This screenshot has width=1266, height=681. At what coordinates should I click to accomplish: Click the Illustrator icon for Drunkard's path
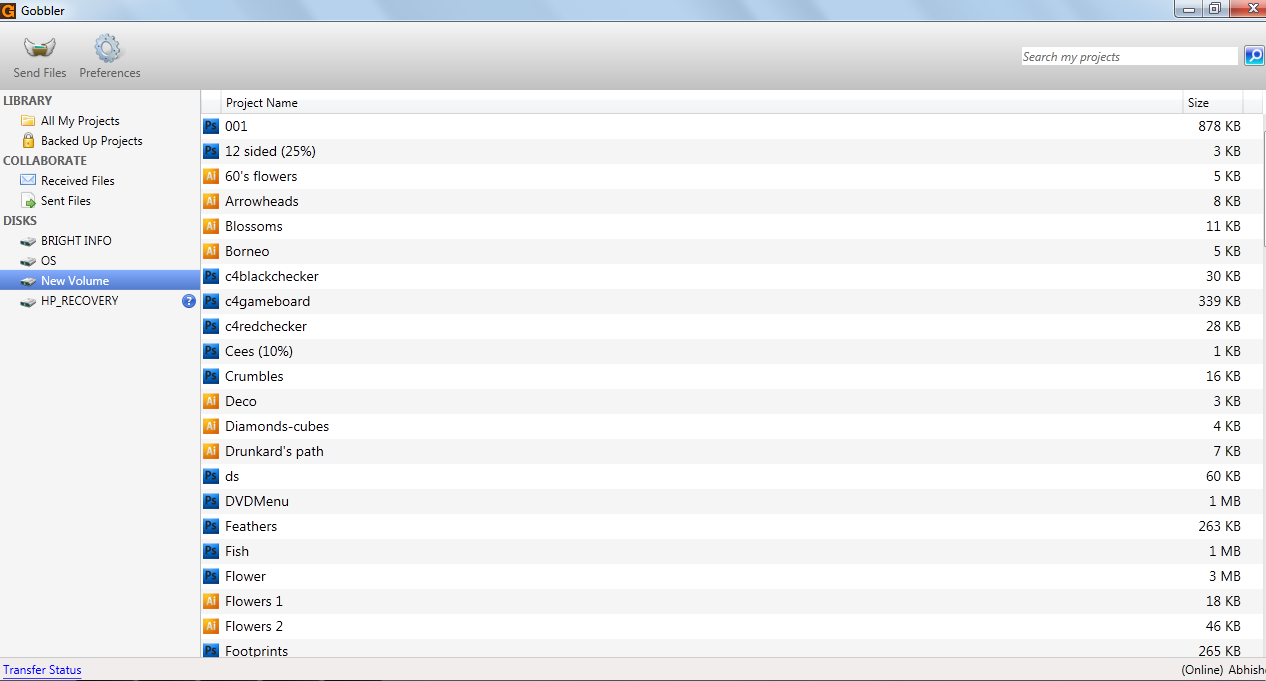[211, 451]
